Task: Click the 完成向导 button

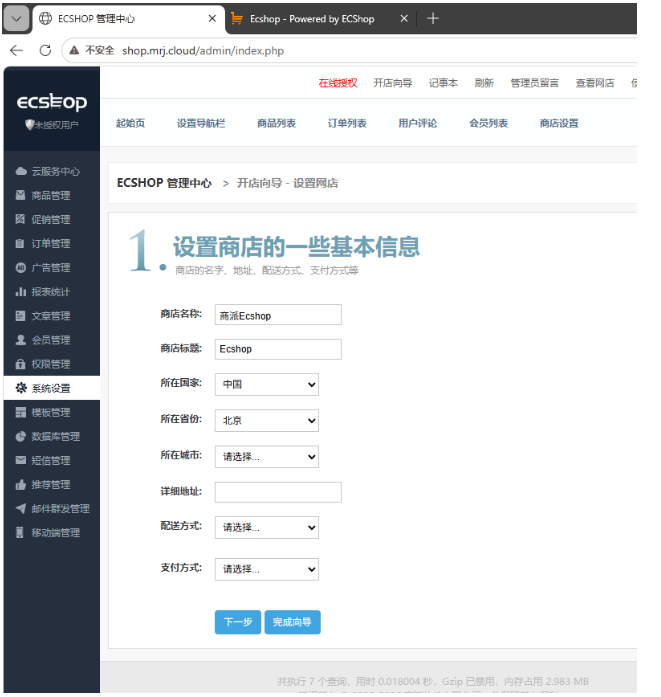Action: (292, 622)
